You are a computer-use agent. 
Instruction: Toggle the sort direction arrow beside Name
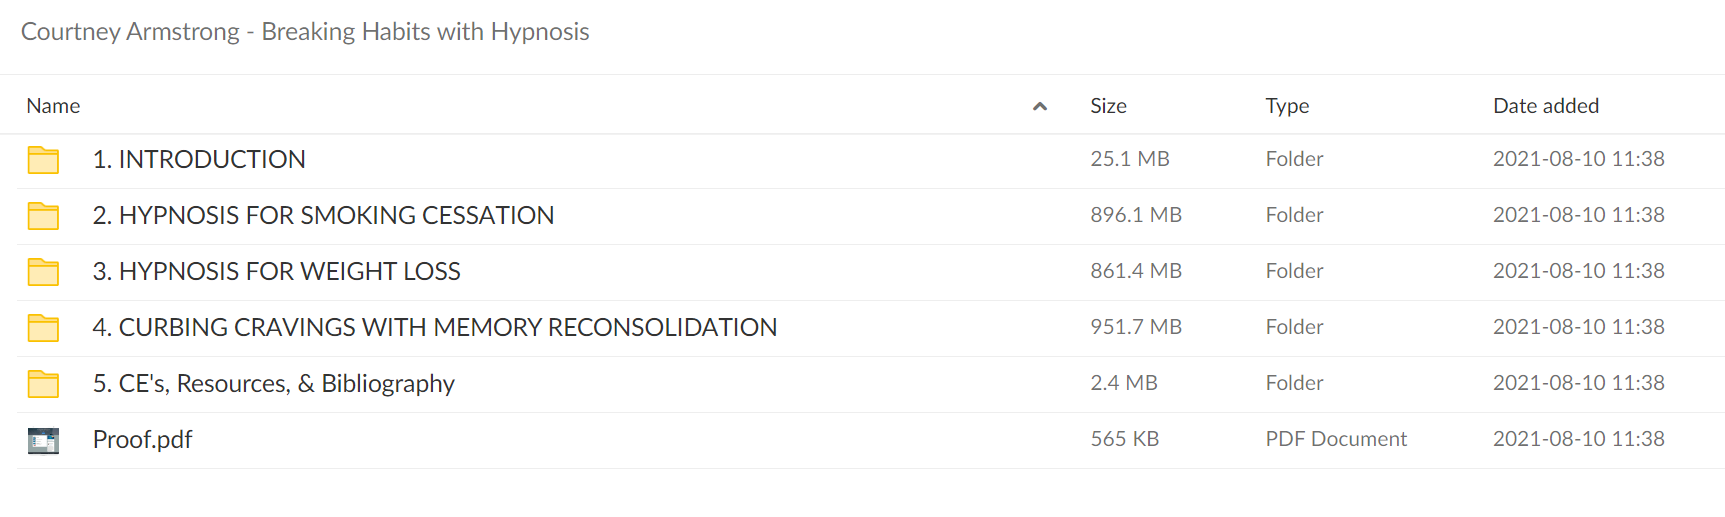[x=1040, y=106]
